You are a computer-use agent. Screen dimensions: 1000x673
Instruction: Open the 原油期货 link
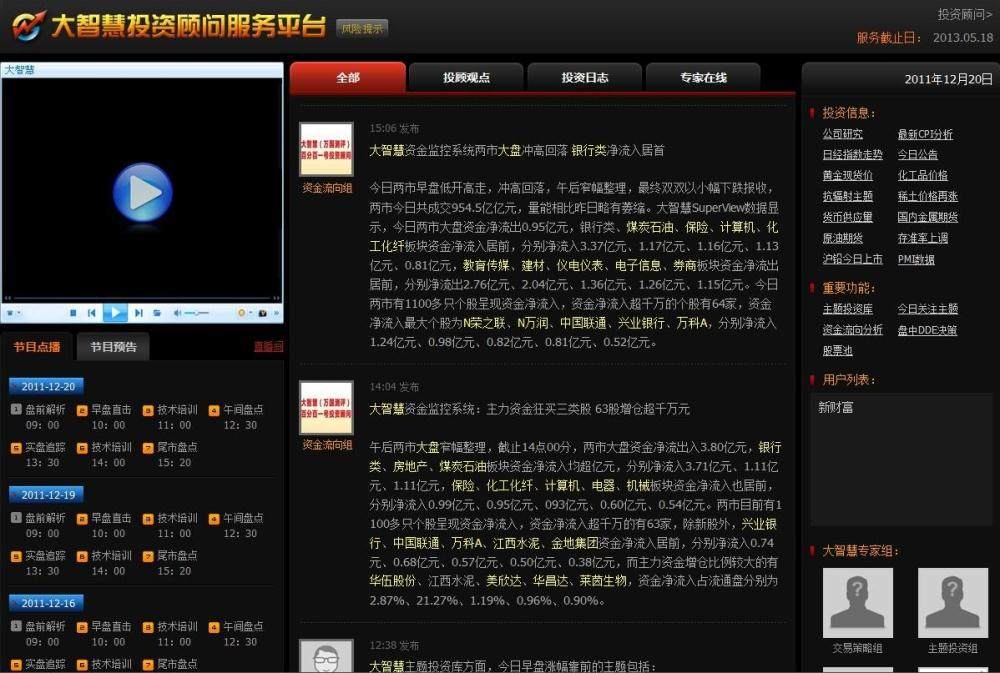[842, 238]
